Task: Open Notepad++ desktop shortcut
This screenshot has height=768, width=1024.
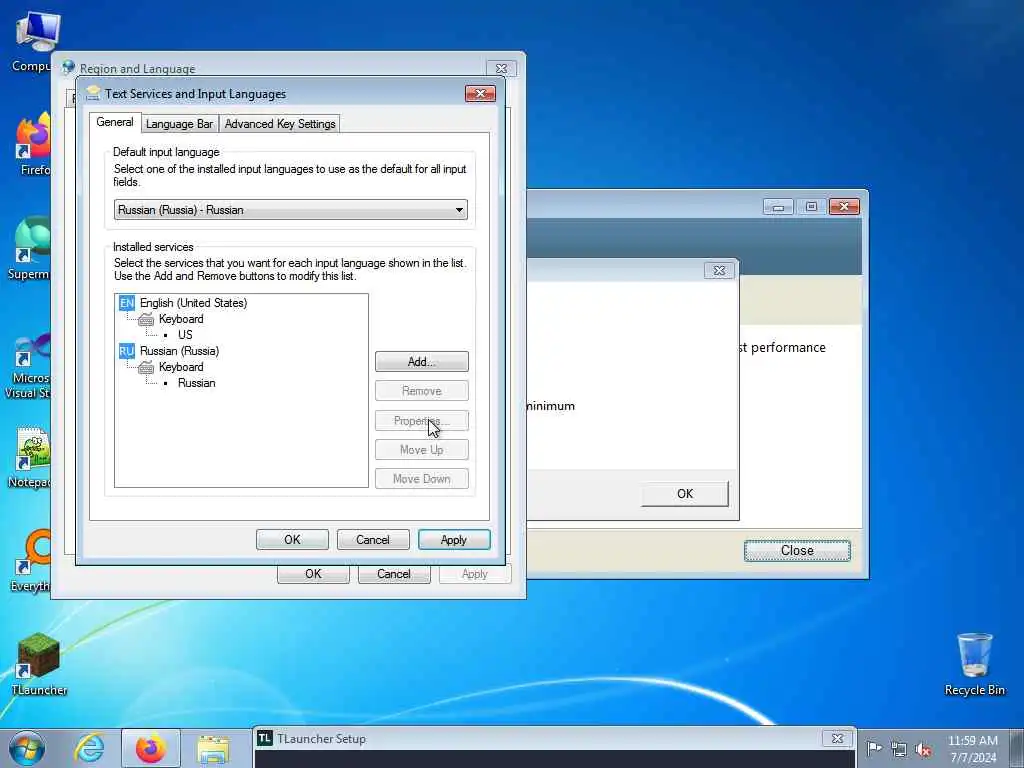Action: (x=30, y=457)
